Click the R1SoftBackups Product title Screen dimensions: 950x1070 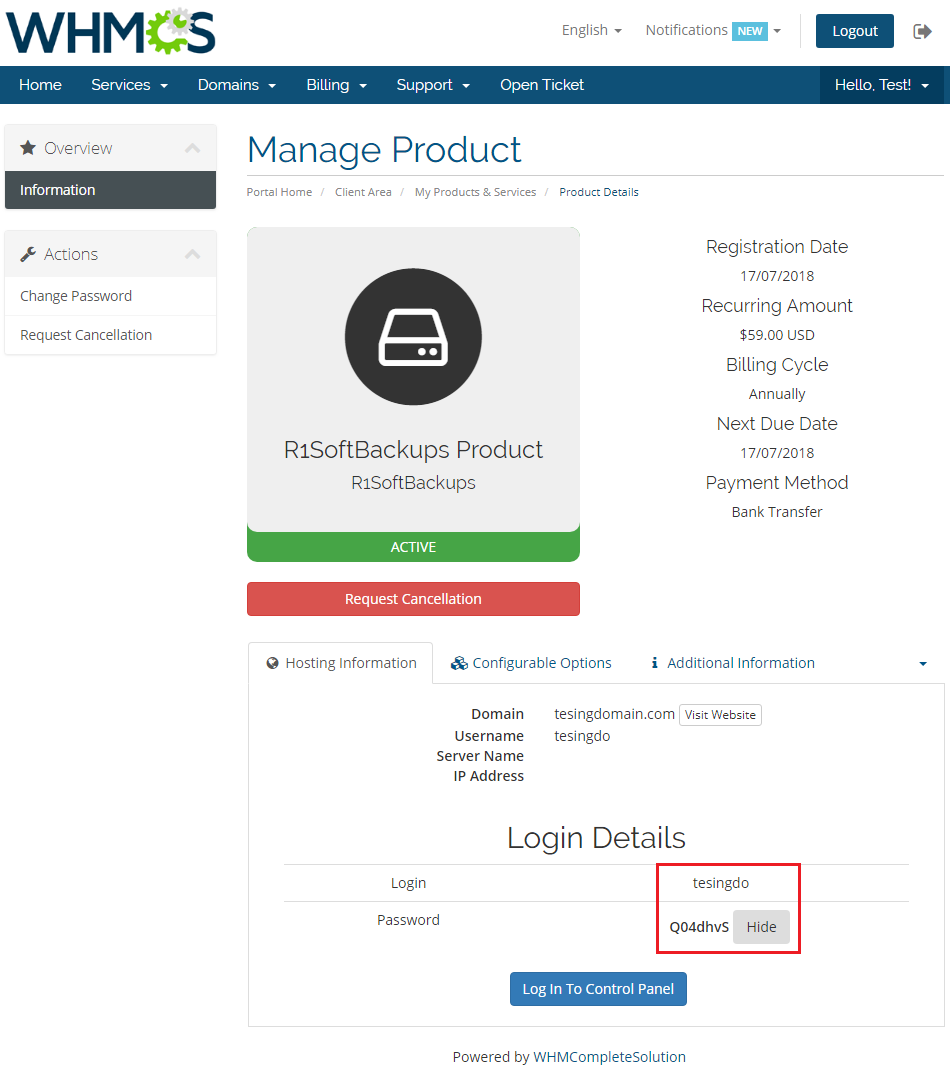(413, 450)
